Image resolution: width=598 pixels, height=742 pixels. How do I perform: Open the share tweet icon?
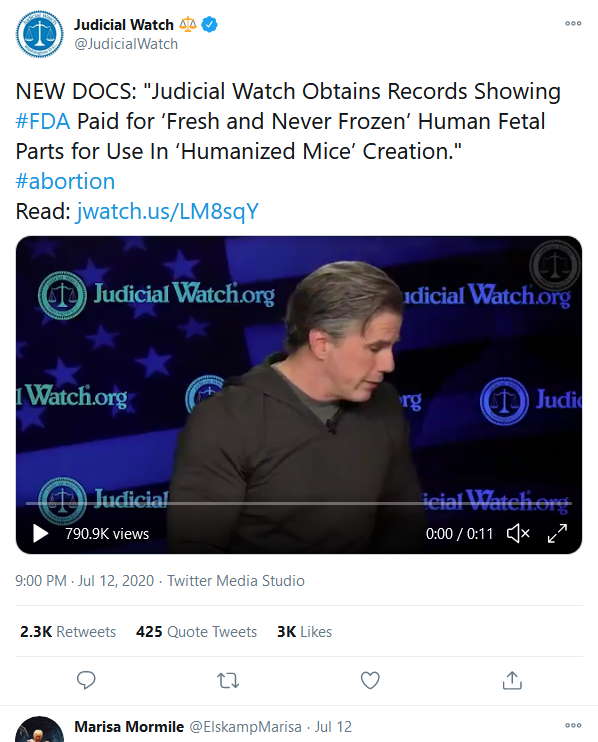pos(512,680)
